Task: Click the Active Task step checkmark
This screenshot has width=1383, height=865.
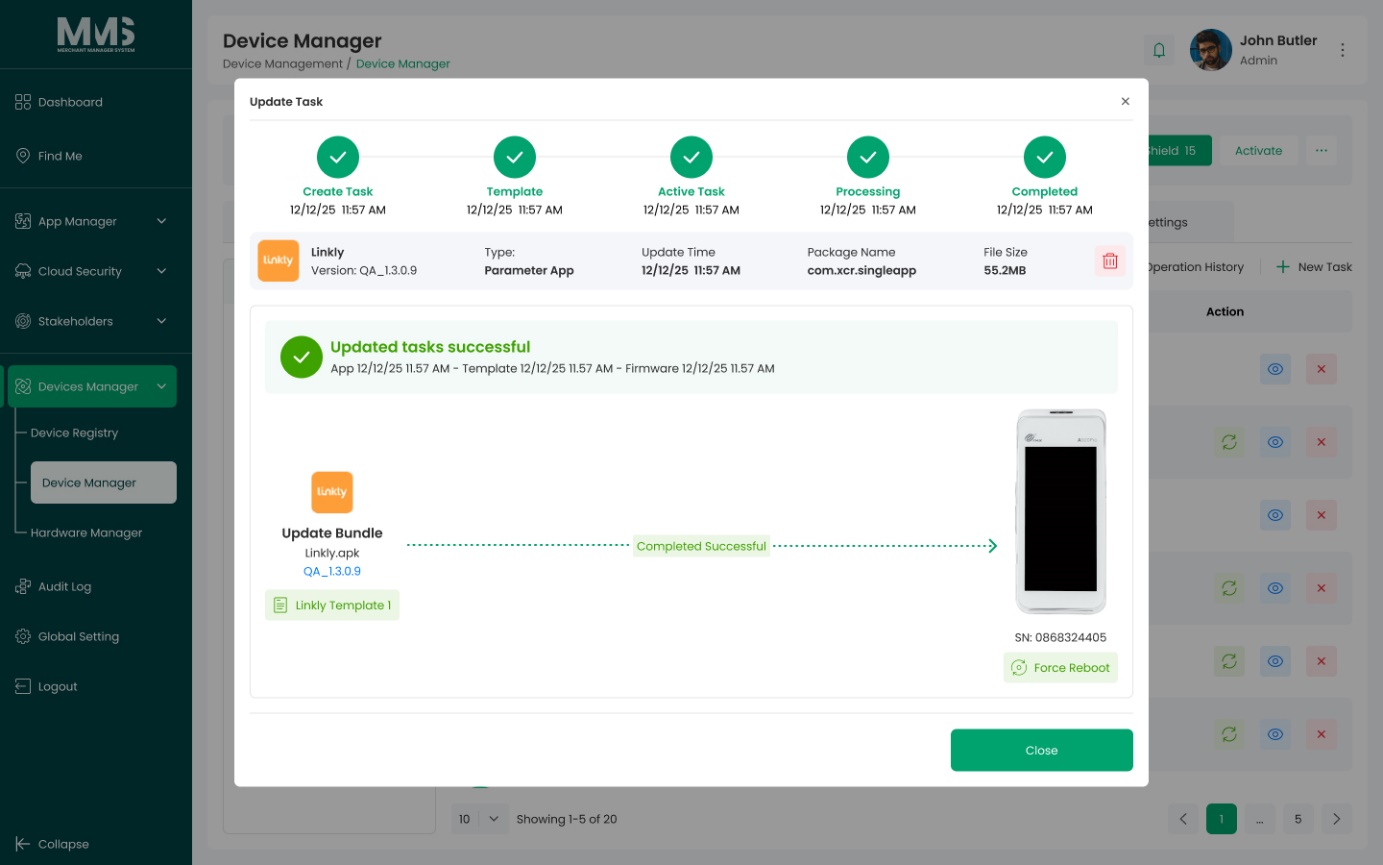Action: [691, 157]
